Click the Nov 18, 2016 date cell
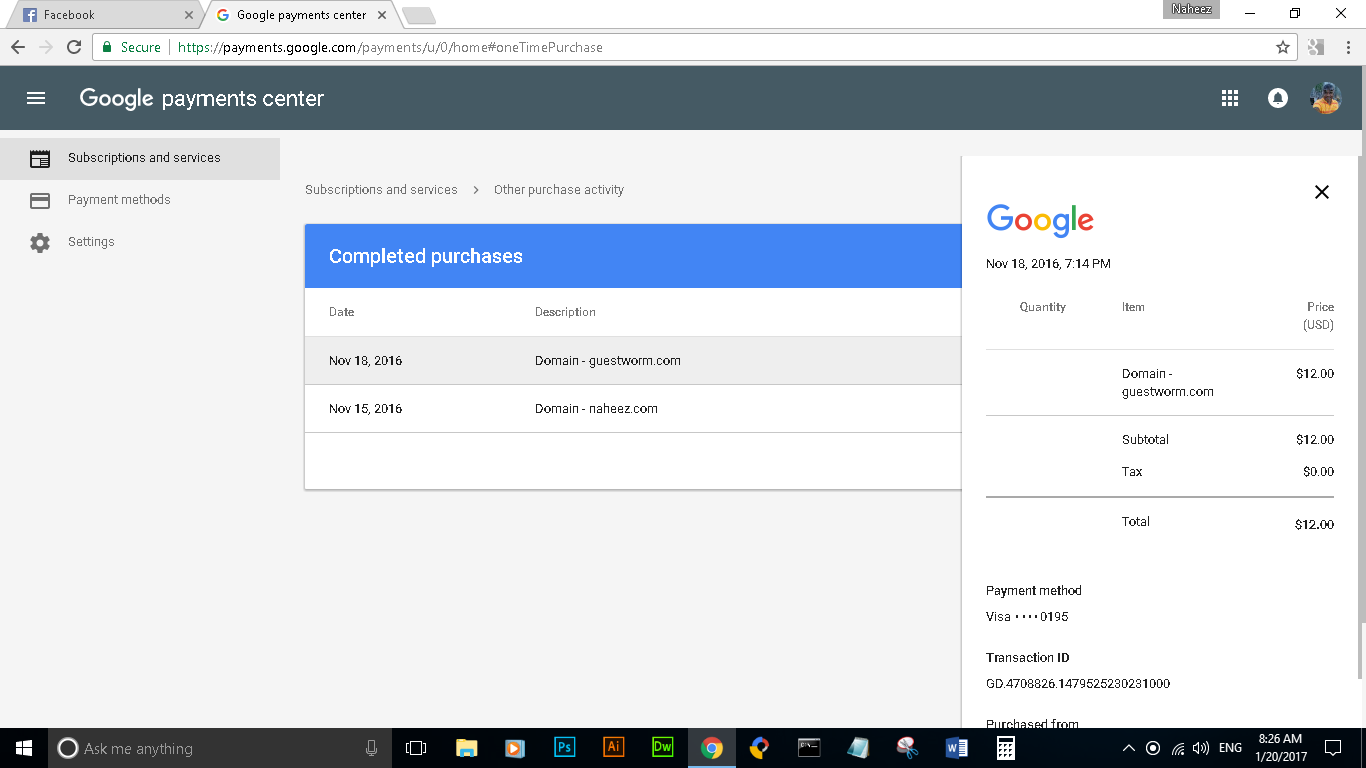Image resolution: width=1366 pixels, height=768 pixels. (366, 361)
